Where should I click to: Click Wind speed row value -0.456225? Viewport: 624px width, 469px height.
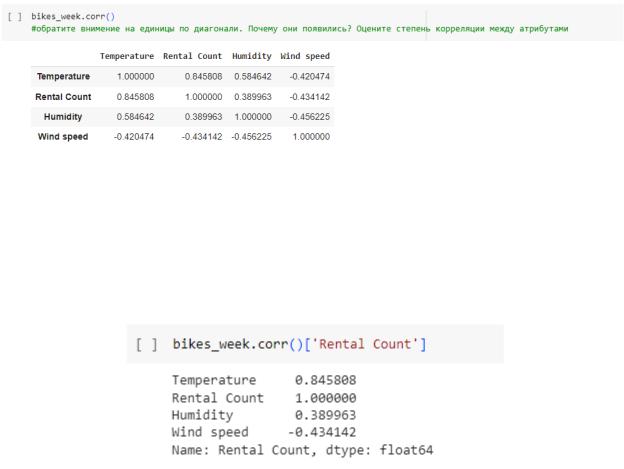point(251,136)
